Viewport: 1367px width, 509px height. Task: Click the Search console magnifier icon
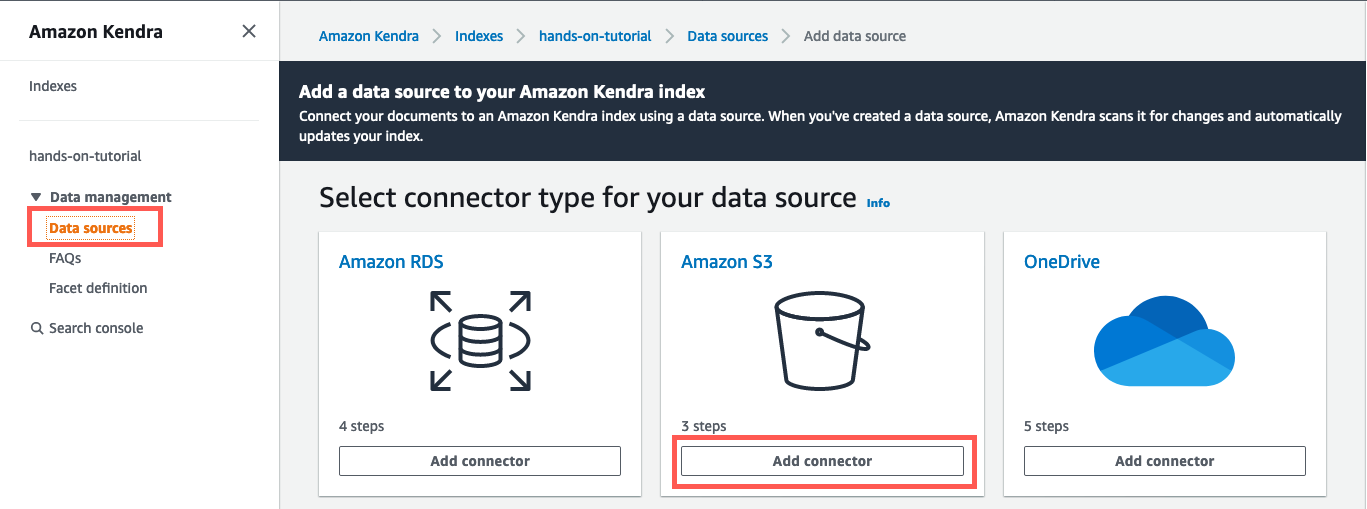[x=37, y=328]
